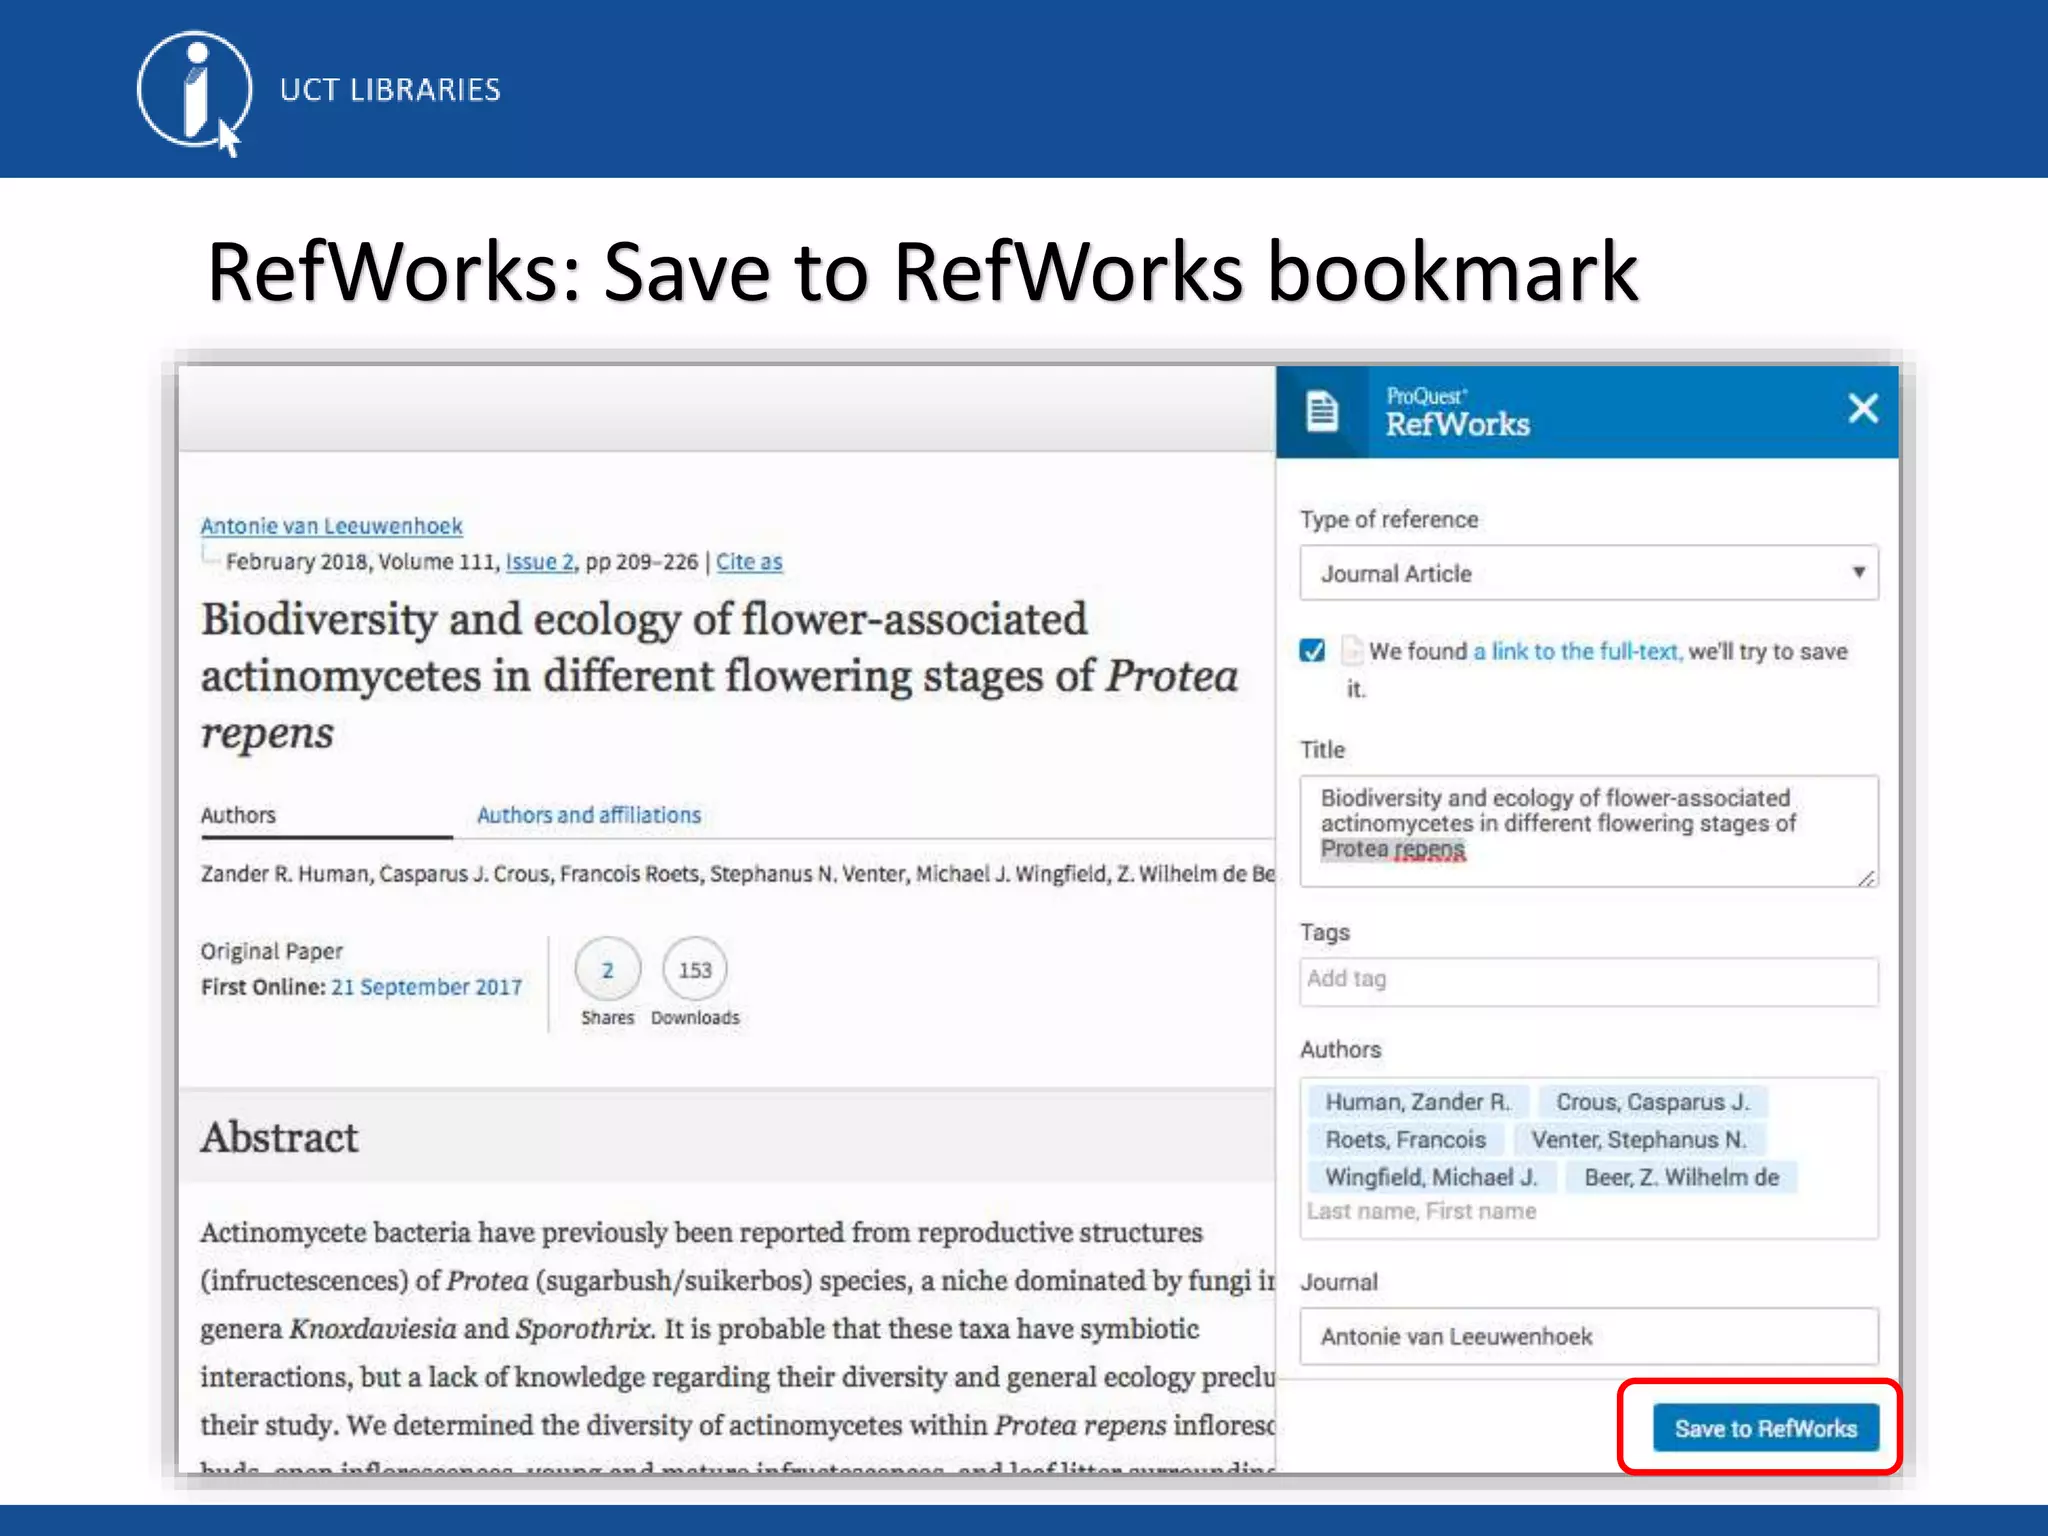This screenshot has width=2048, height=1536.
Task: Select author tag Venter, Stephanus N.
Action: [1638, 1140]
